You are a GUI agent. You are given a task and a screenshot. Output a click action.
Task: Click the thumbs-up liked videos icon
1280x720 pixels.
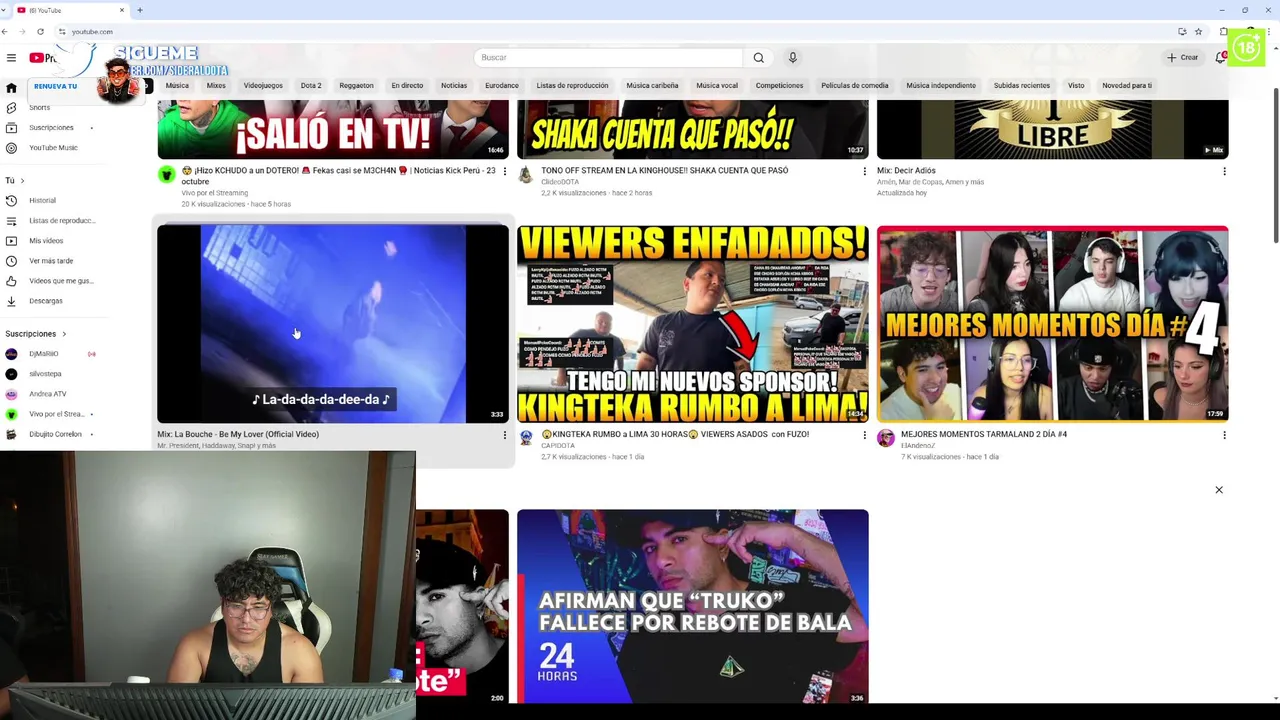coord(11,281)
